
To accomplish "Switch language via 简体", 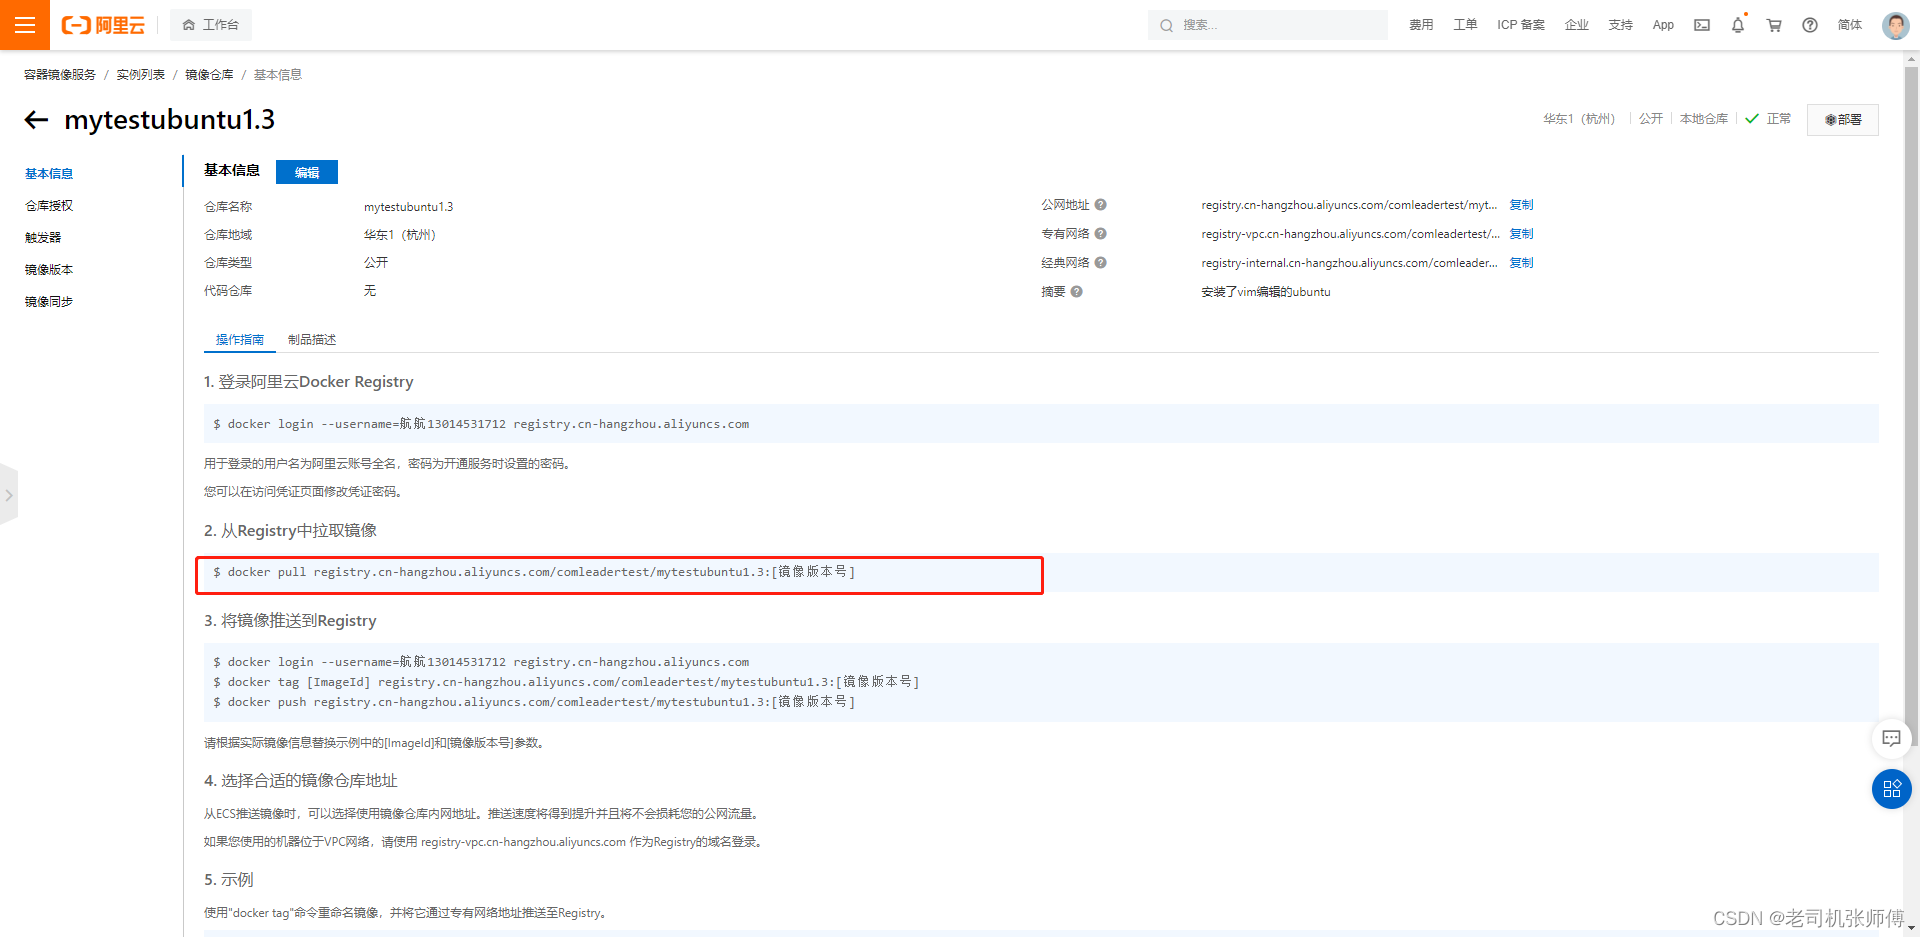I will pos(1850,25).
